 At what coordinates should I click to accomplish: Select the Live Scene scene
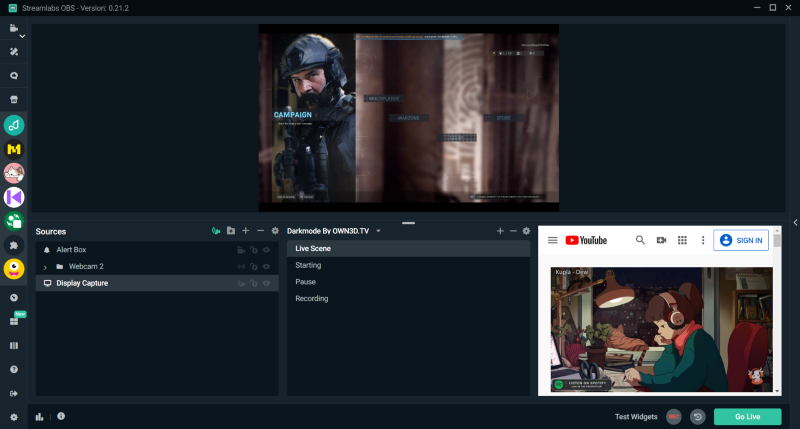click(408, 248)
